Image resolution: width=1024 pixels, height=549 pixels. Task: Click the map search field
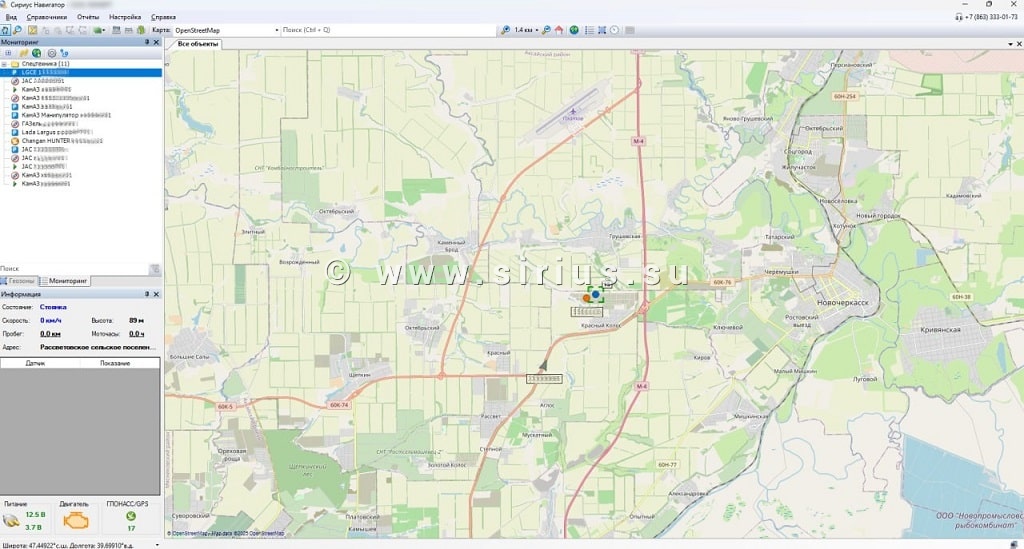click(x=385, y=30)
